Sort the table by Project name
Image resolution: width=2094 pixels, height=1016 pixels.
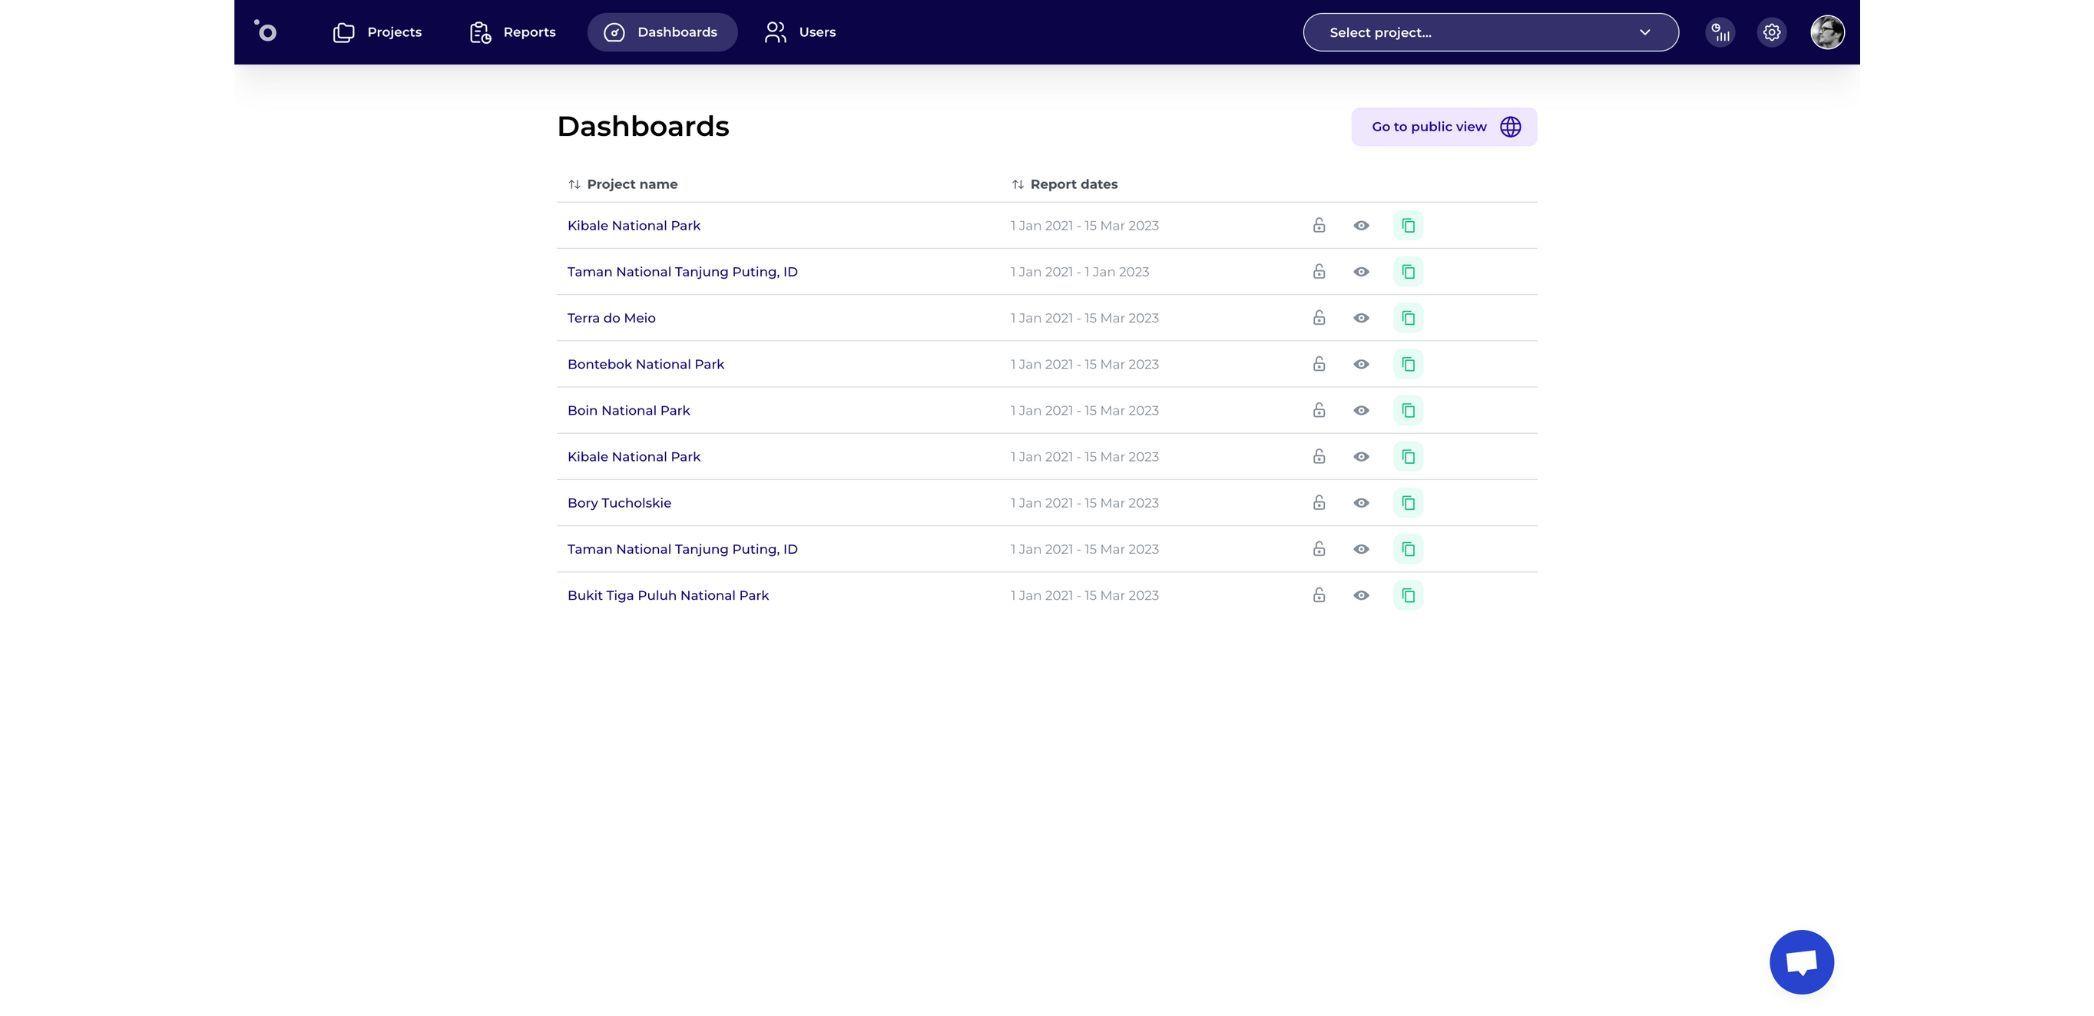coord(623,184)
